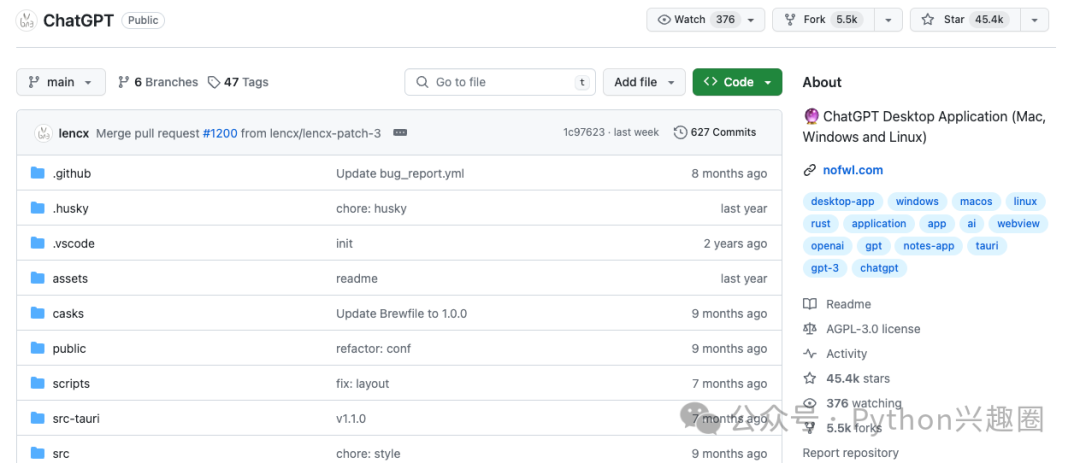The height and width of the screenshot is (463, 1080).
Task: Click the src-tauri folder icon
Action: 38,418
